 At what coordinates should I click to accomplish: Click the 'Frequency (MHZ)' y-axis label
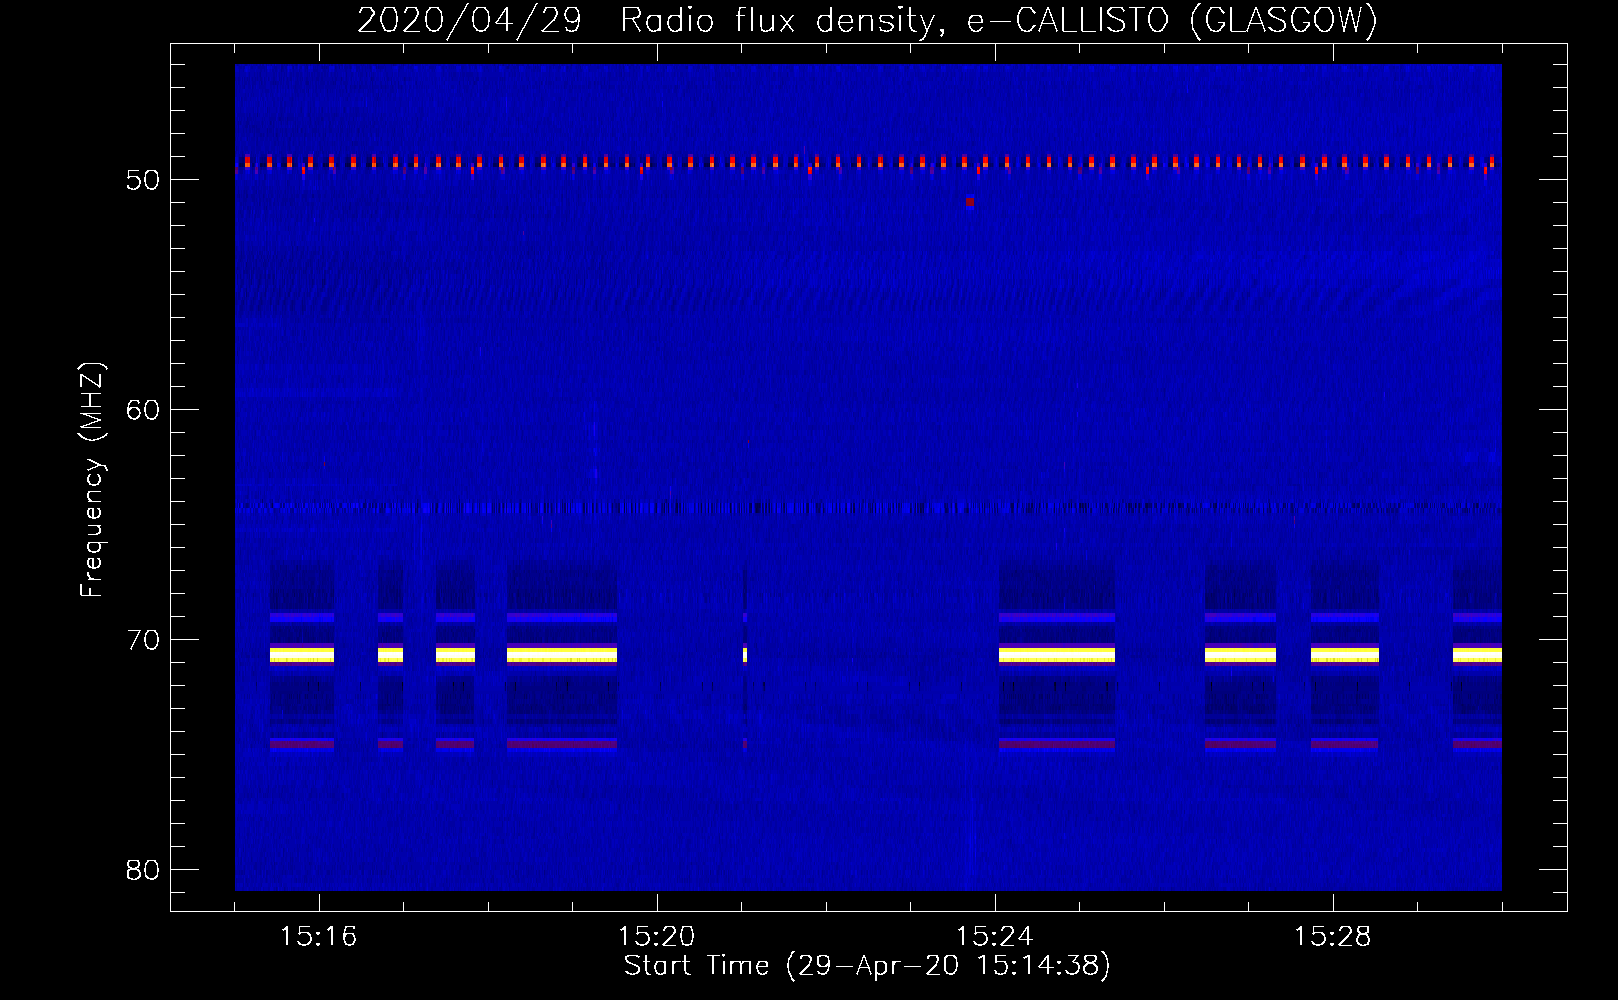92,480
